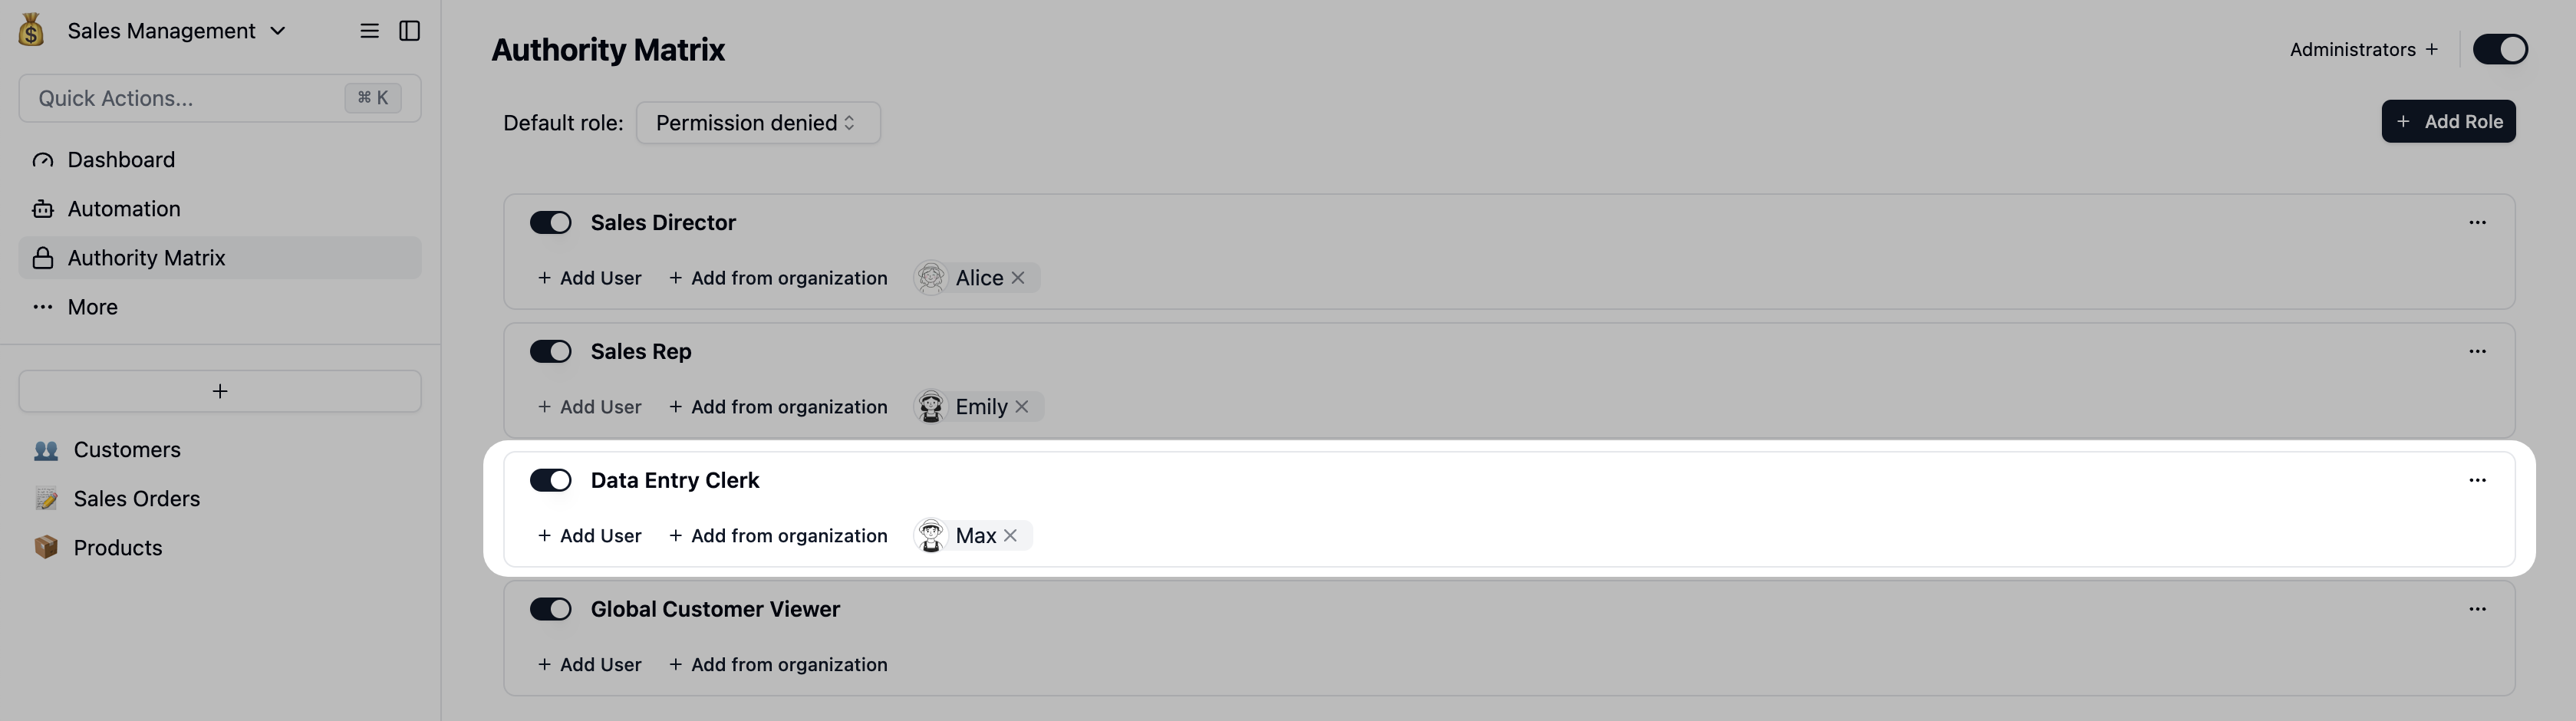Remove Alice from Sales Director role
This screenshot has width=2576, height=721.
(1018, 278)
